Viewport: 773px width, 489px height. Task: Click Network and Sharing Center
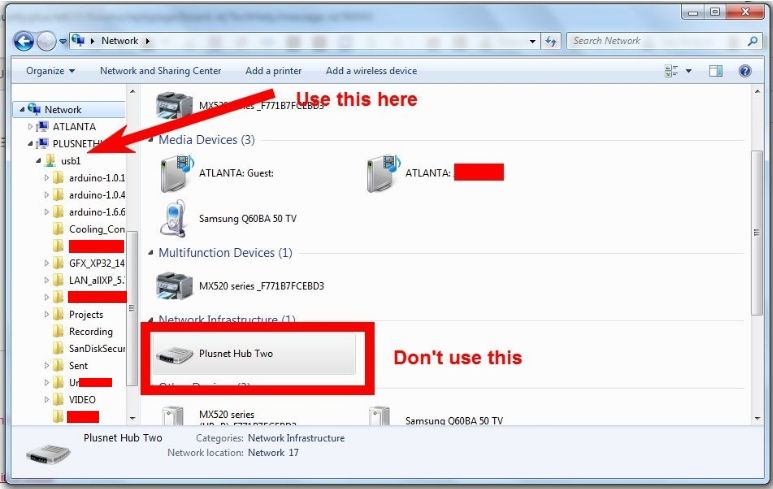click(x=160, y=71)
